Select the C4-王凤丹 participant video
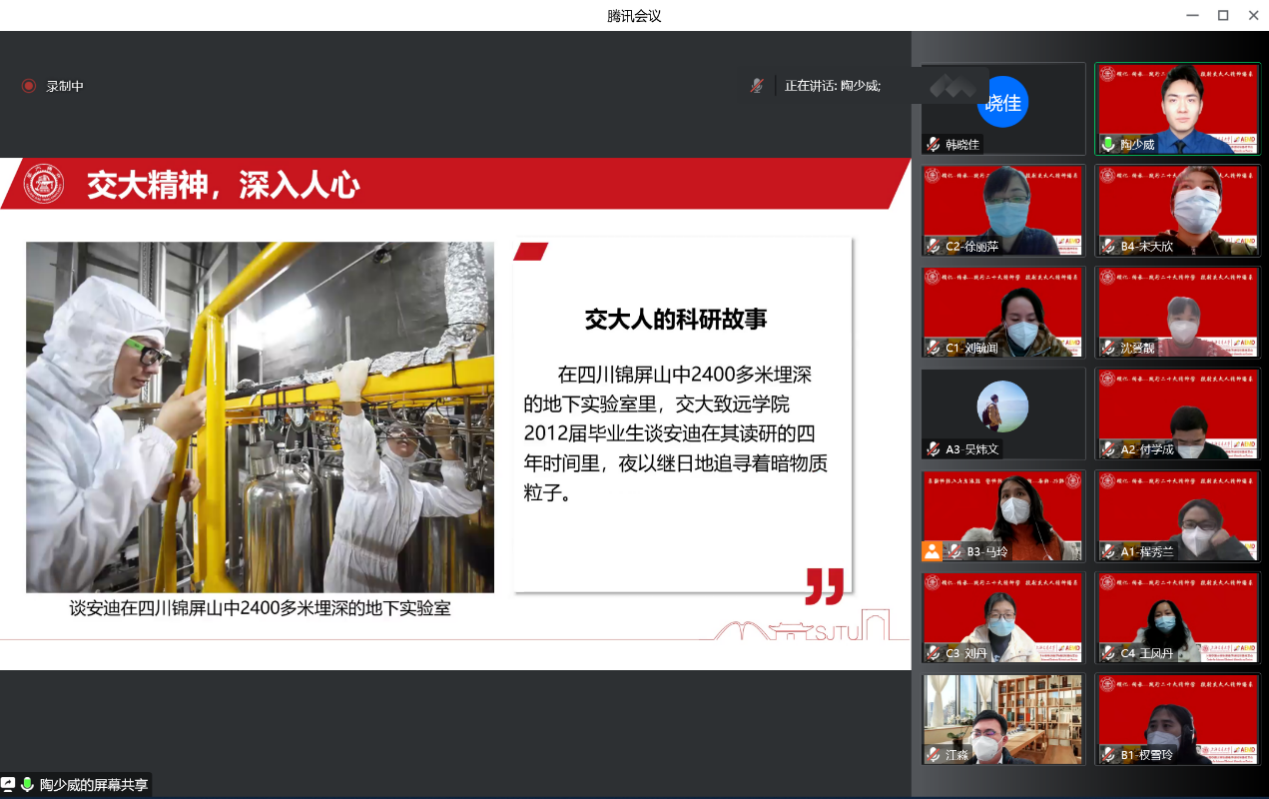 click(x=1177, y=617)
